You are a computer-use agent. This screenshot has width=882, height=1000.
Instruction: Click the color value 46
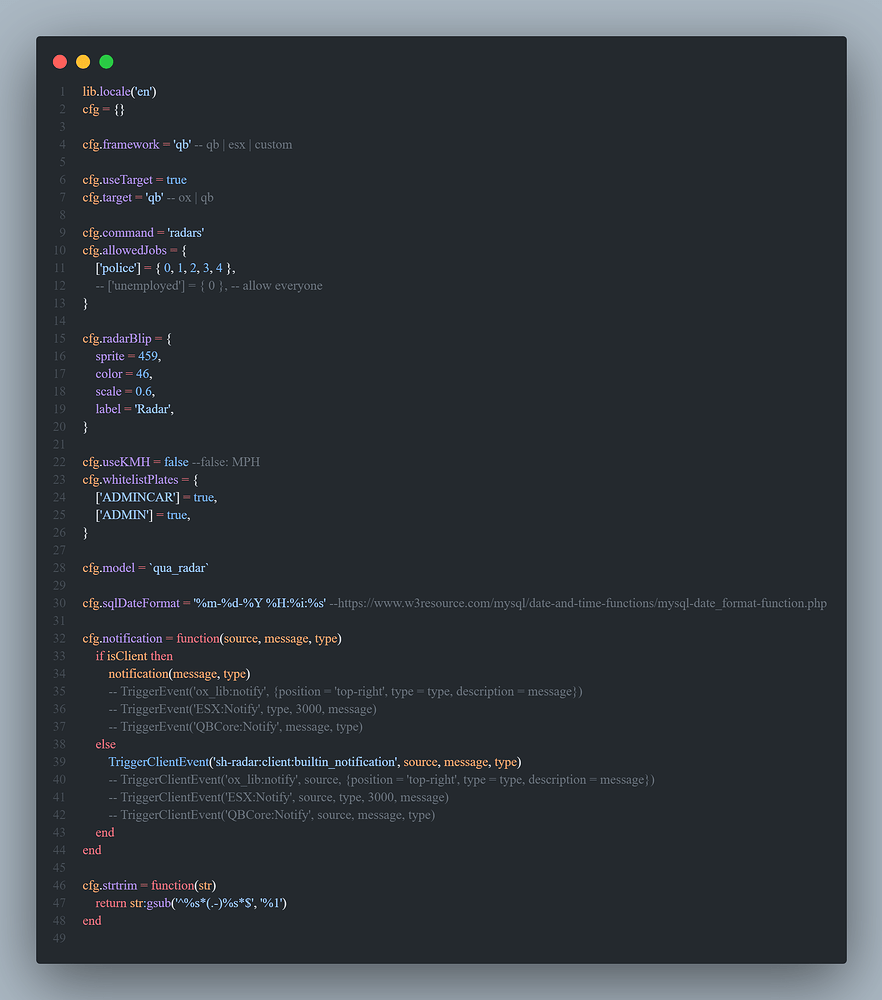142,374
